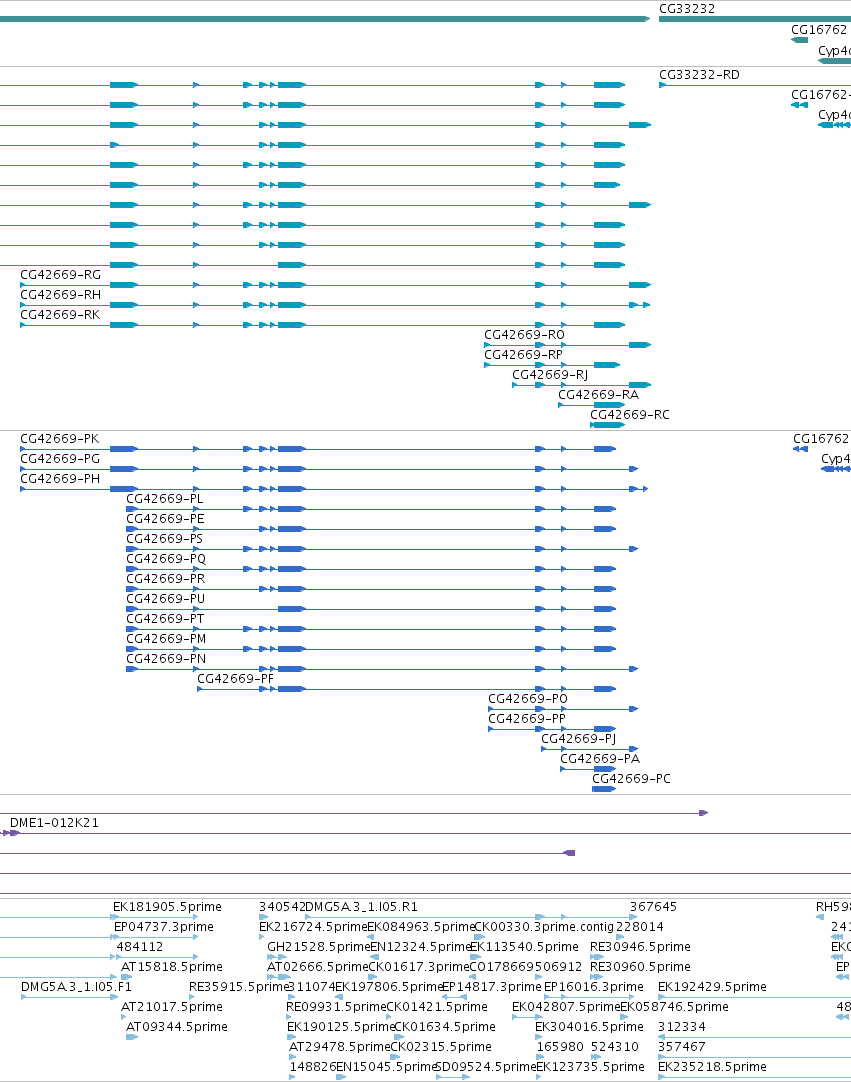The height and width of the screenshot is (1082, 851).
Task: Click EST RE30960.5prime
Action: (640, 967)
